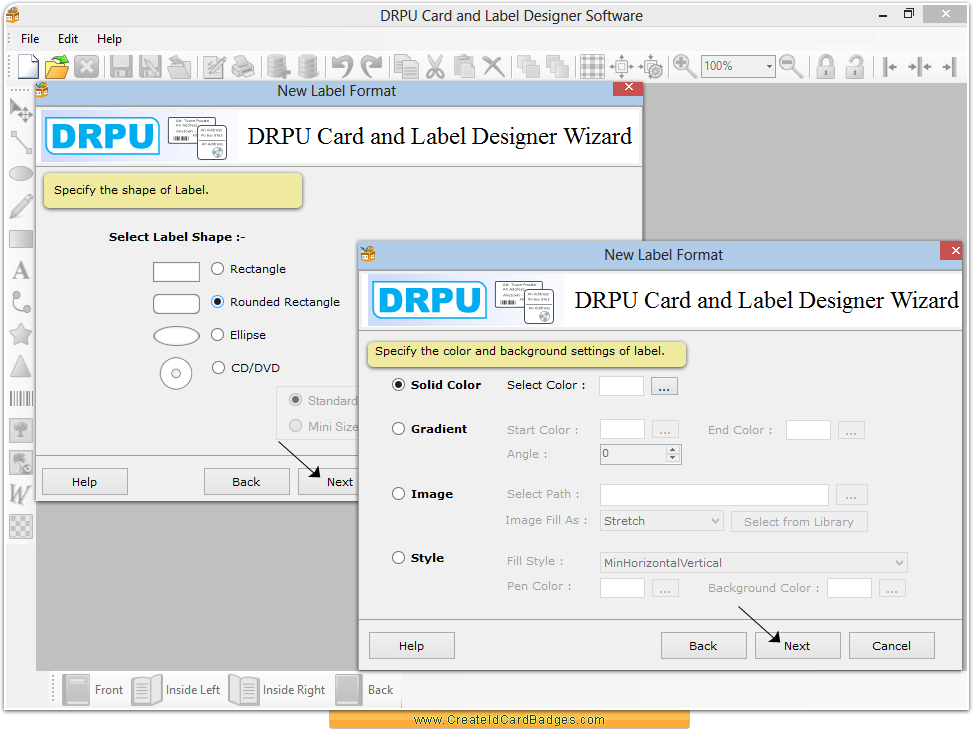
Task: Click the Lock padlock icon
Action: (825, 66)
